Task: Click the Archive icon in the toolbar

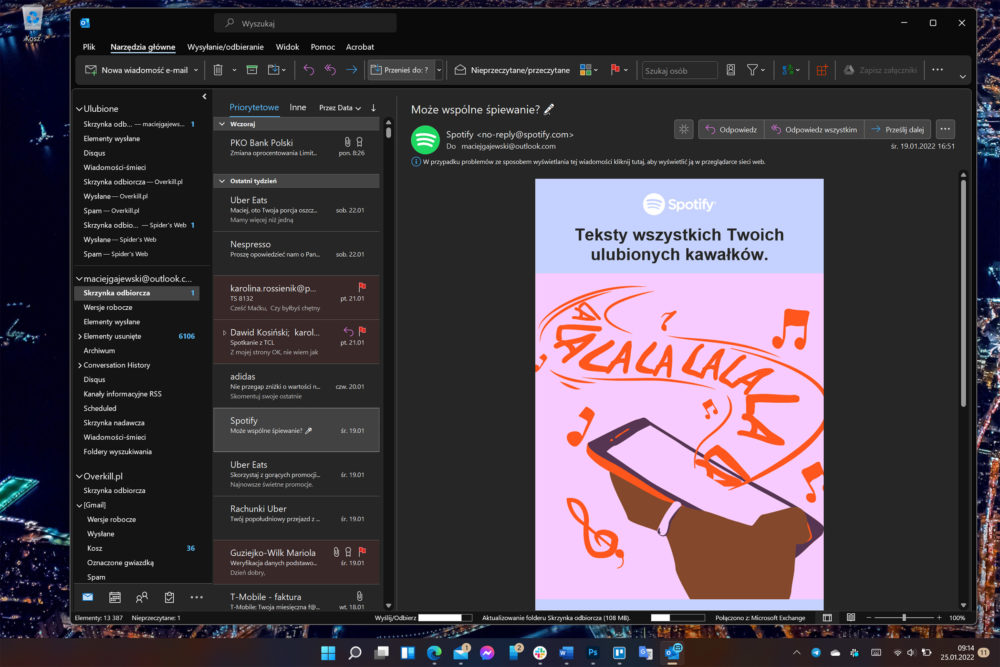Action: click(x=252, y=70)
